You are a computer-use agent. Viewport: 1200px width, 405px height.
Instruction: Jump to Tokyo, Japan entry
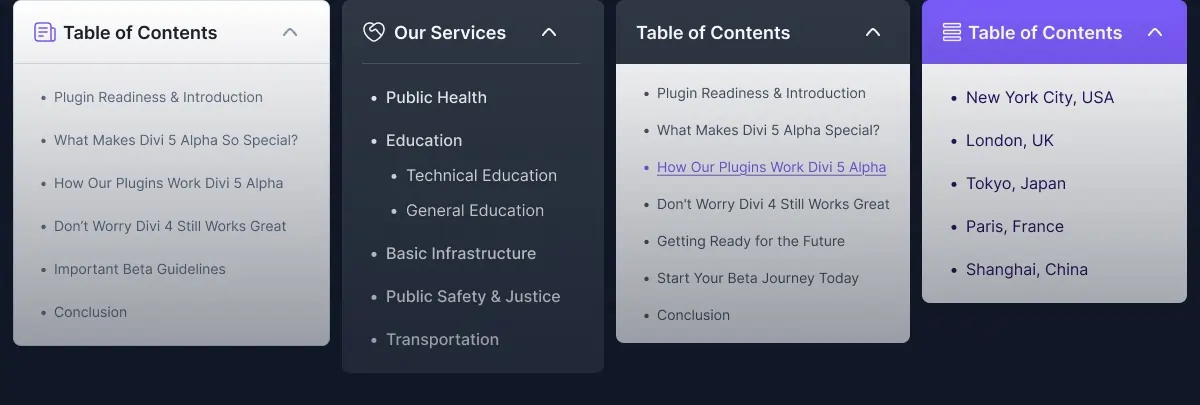[x=1016, y=183]
